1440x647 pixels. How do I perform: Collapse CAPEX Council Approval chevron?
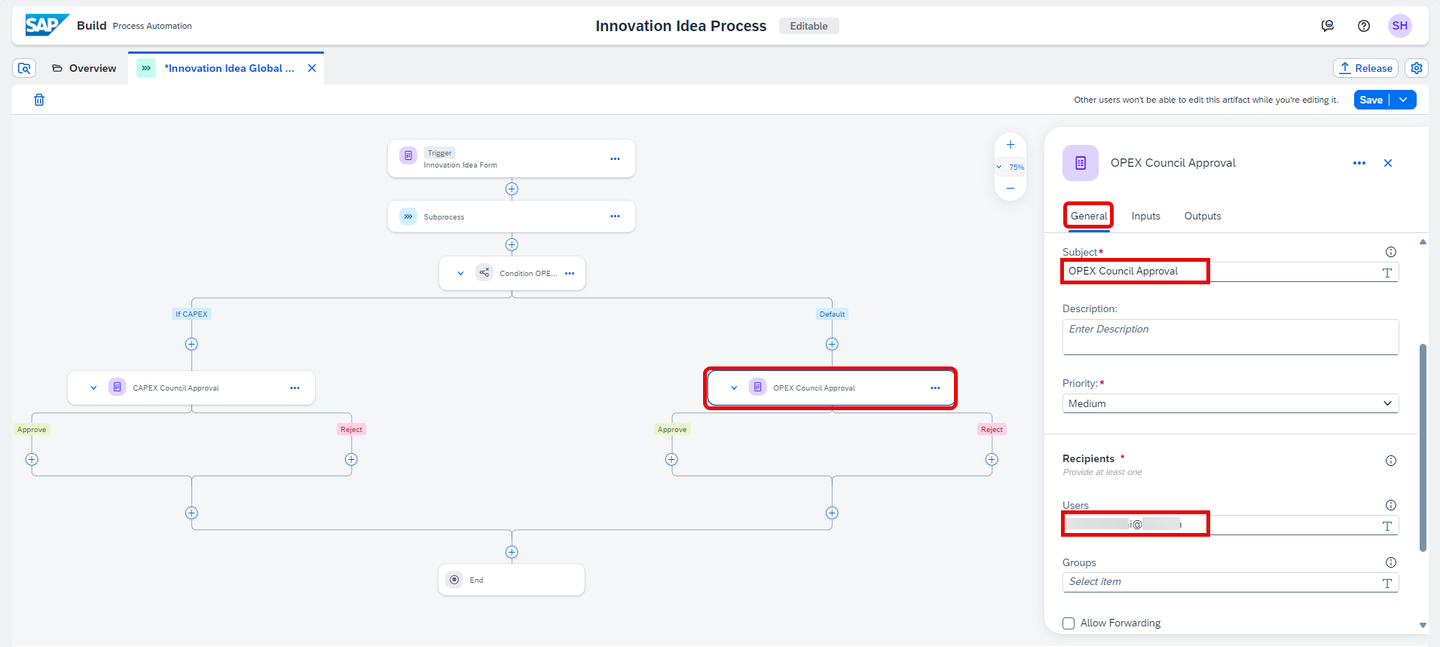[94, 388]
